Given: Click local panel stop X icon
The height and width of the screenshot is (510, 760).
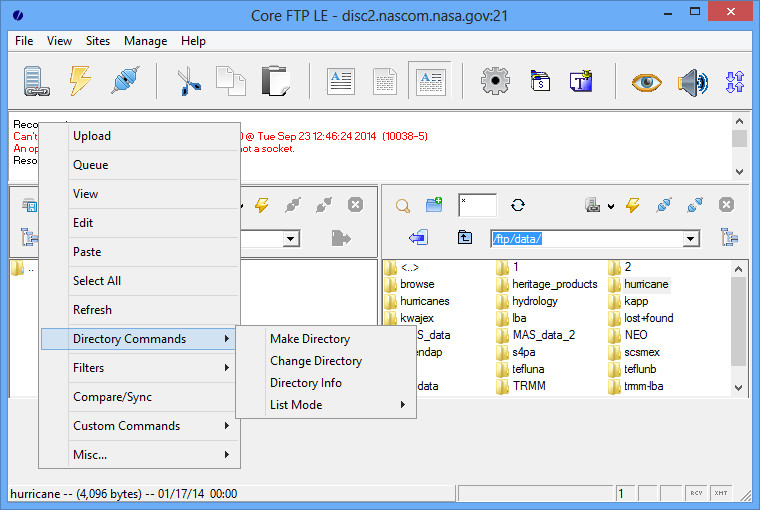Looking at the screenshot, I should (355, 205).
